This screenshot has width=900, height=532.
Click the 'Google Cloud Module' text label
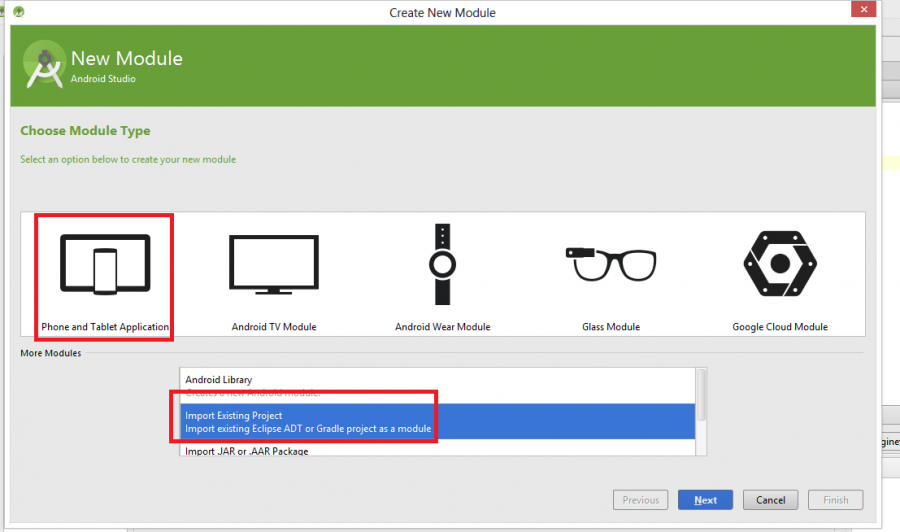coord(780,327)
